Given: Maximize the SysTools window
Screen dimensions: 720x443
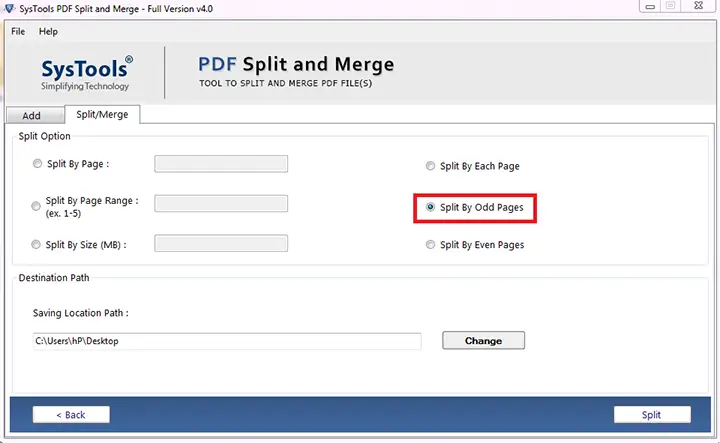Looking at the screenshot, I should pos(670,6).
